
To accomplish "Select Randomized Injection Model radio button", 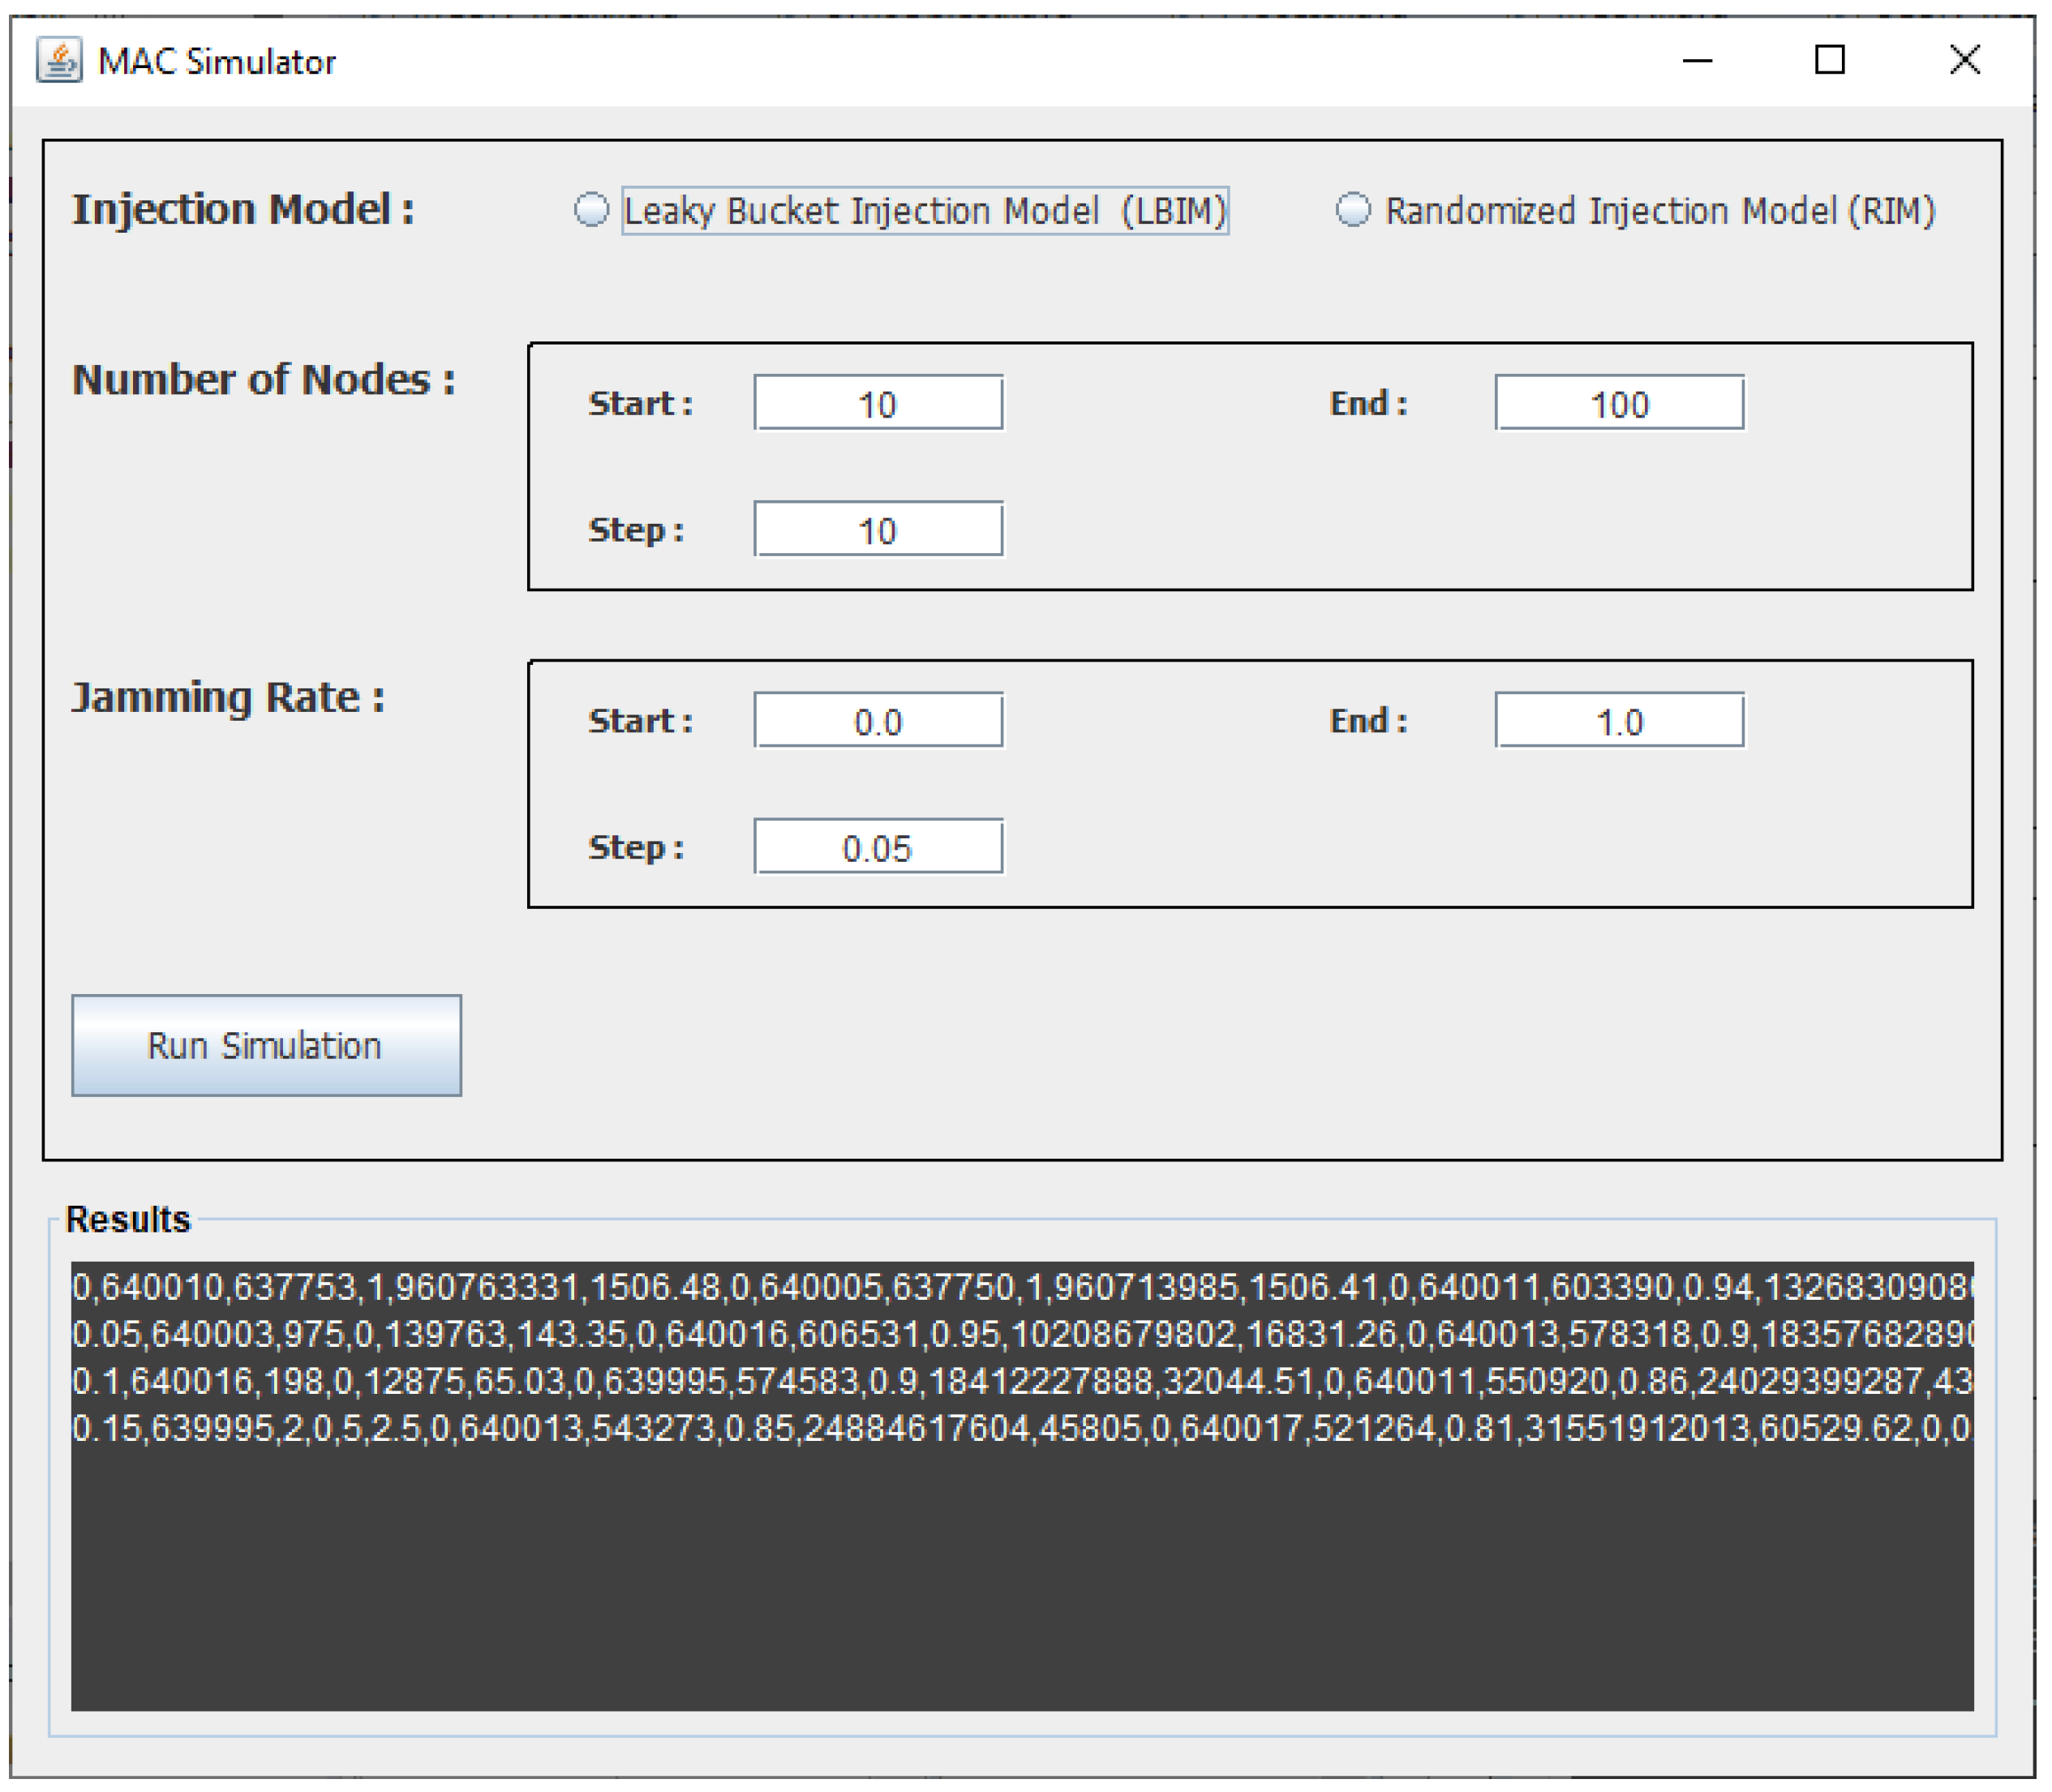I will [1353, 210].
